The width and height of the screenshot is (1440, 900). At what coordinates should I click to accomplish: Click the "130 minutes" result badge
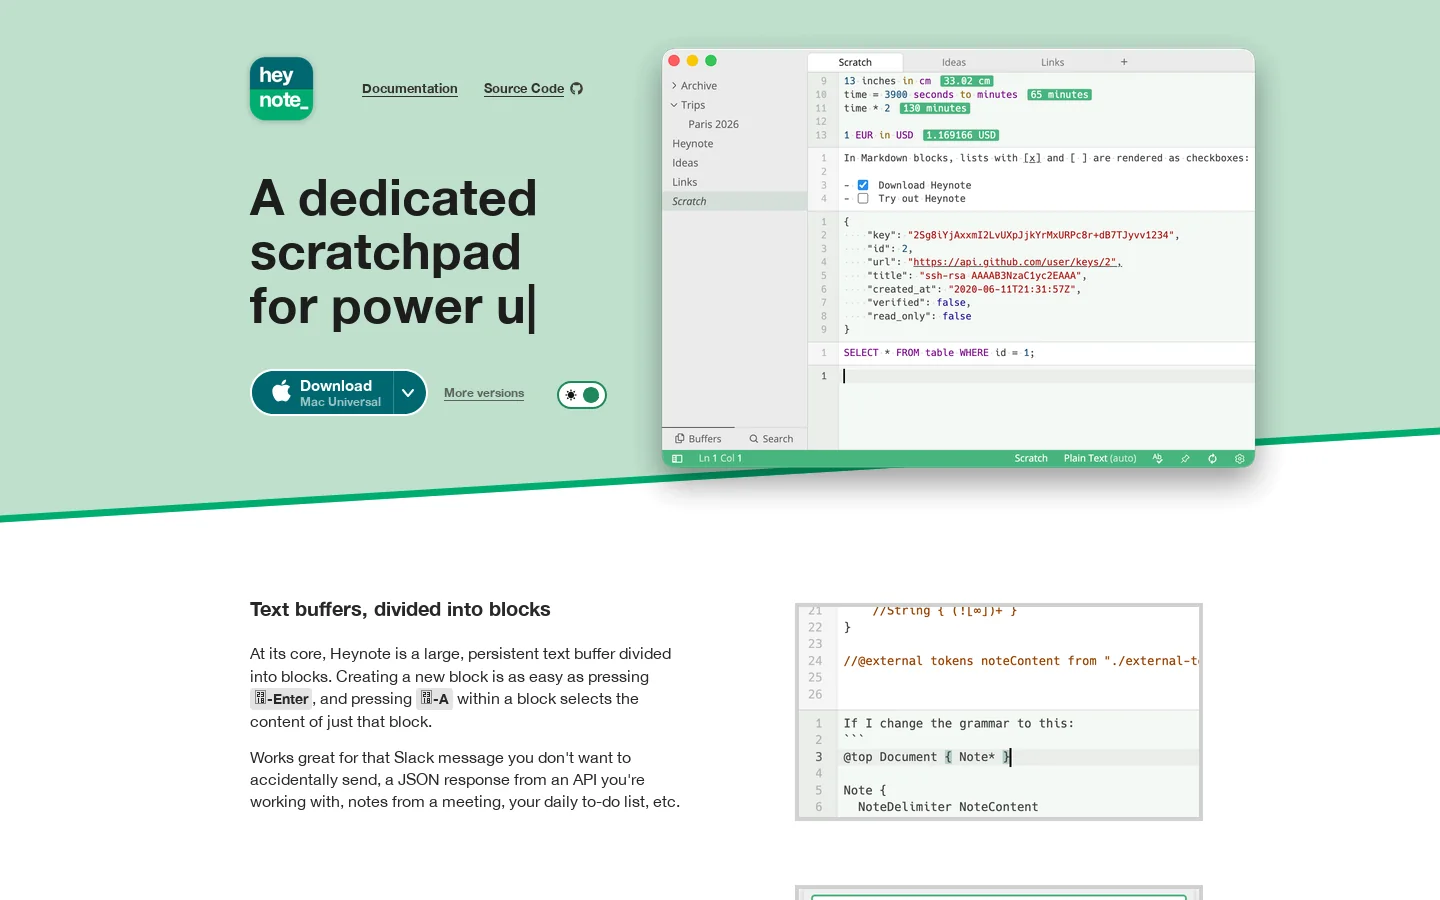pos(935,108)
